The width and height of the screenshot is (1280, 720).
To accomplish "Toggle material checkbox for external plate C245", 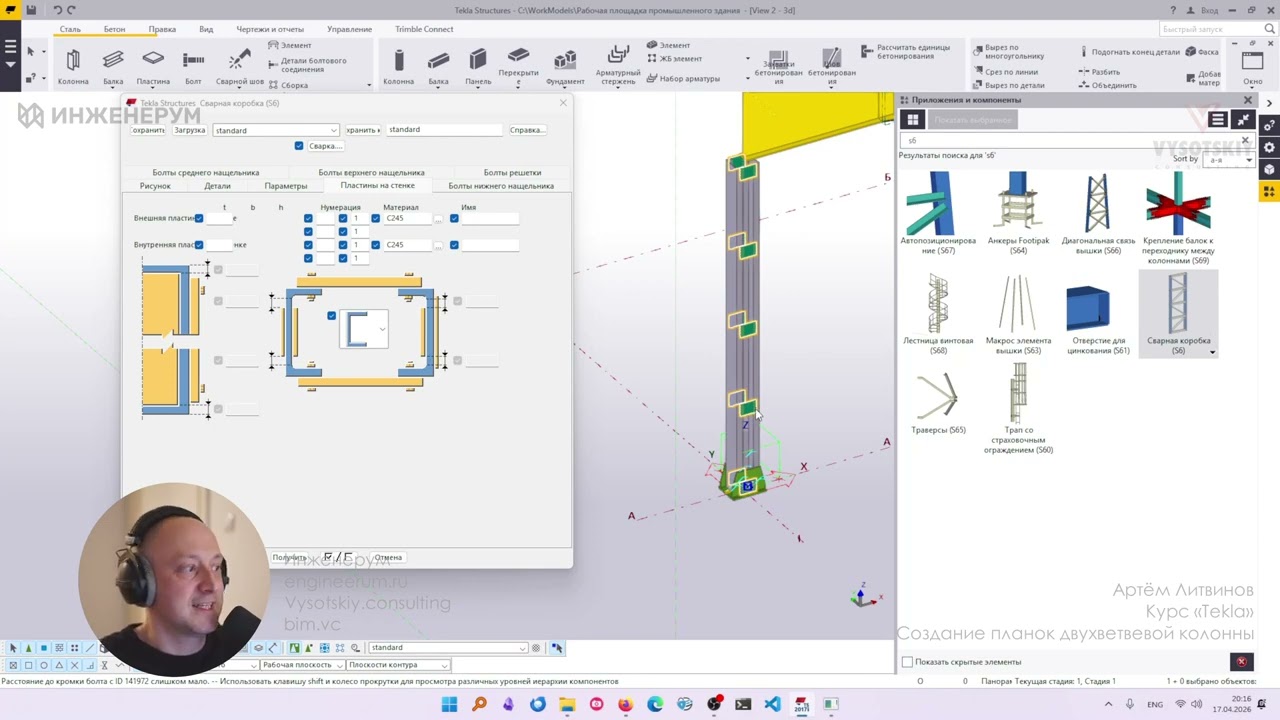I will point(376,218).
